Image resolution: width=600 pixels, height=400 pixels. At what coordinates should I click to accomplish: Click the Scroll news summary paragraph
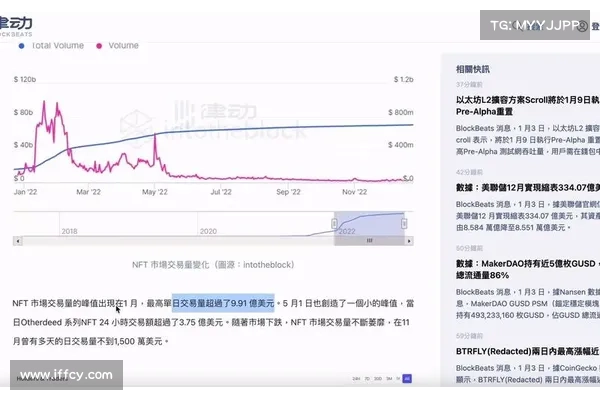(x=528, y=140)
